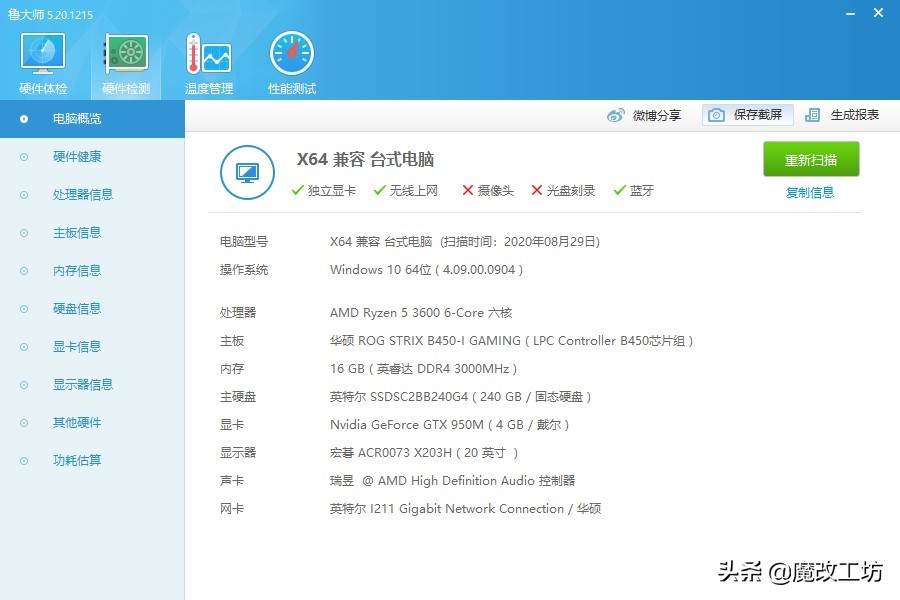Toggle the 蓝牙 status mark
Screen dimensions: 900x600
[619, 191]
